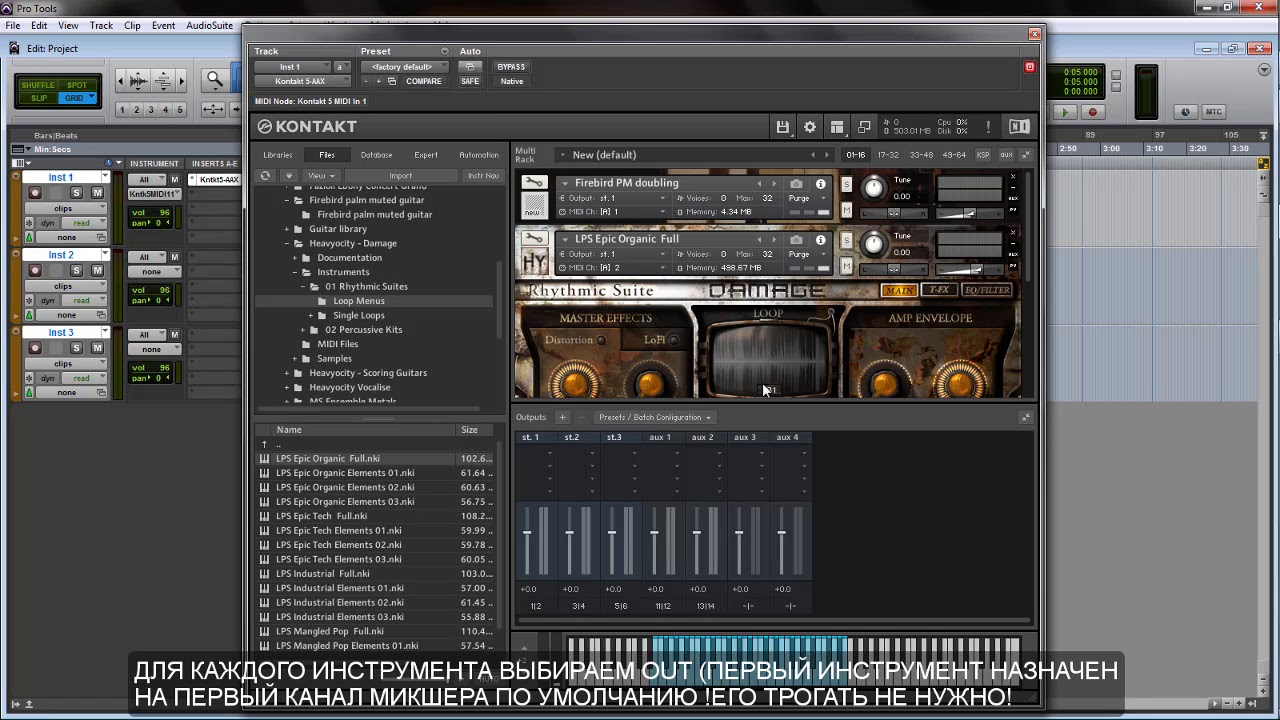
Task: Solo the Firebird PM doubling instrument
Action: click(x=846, y=185)
